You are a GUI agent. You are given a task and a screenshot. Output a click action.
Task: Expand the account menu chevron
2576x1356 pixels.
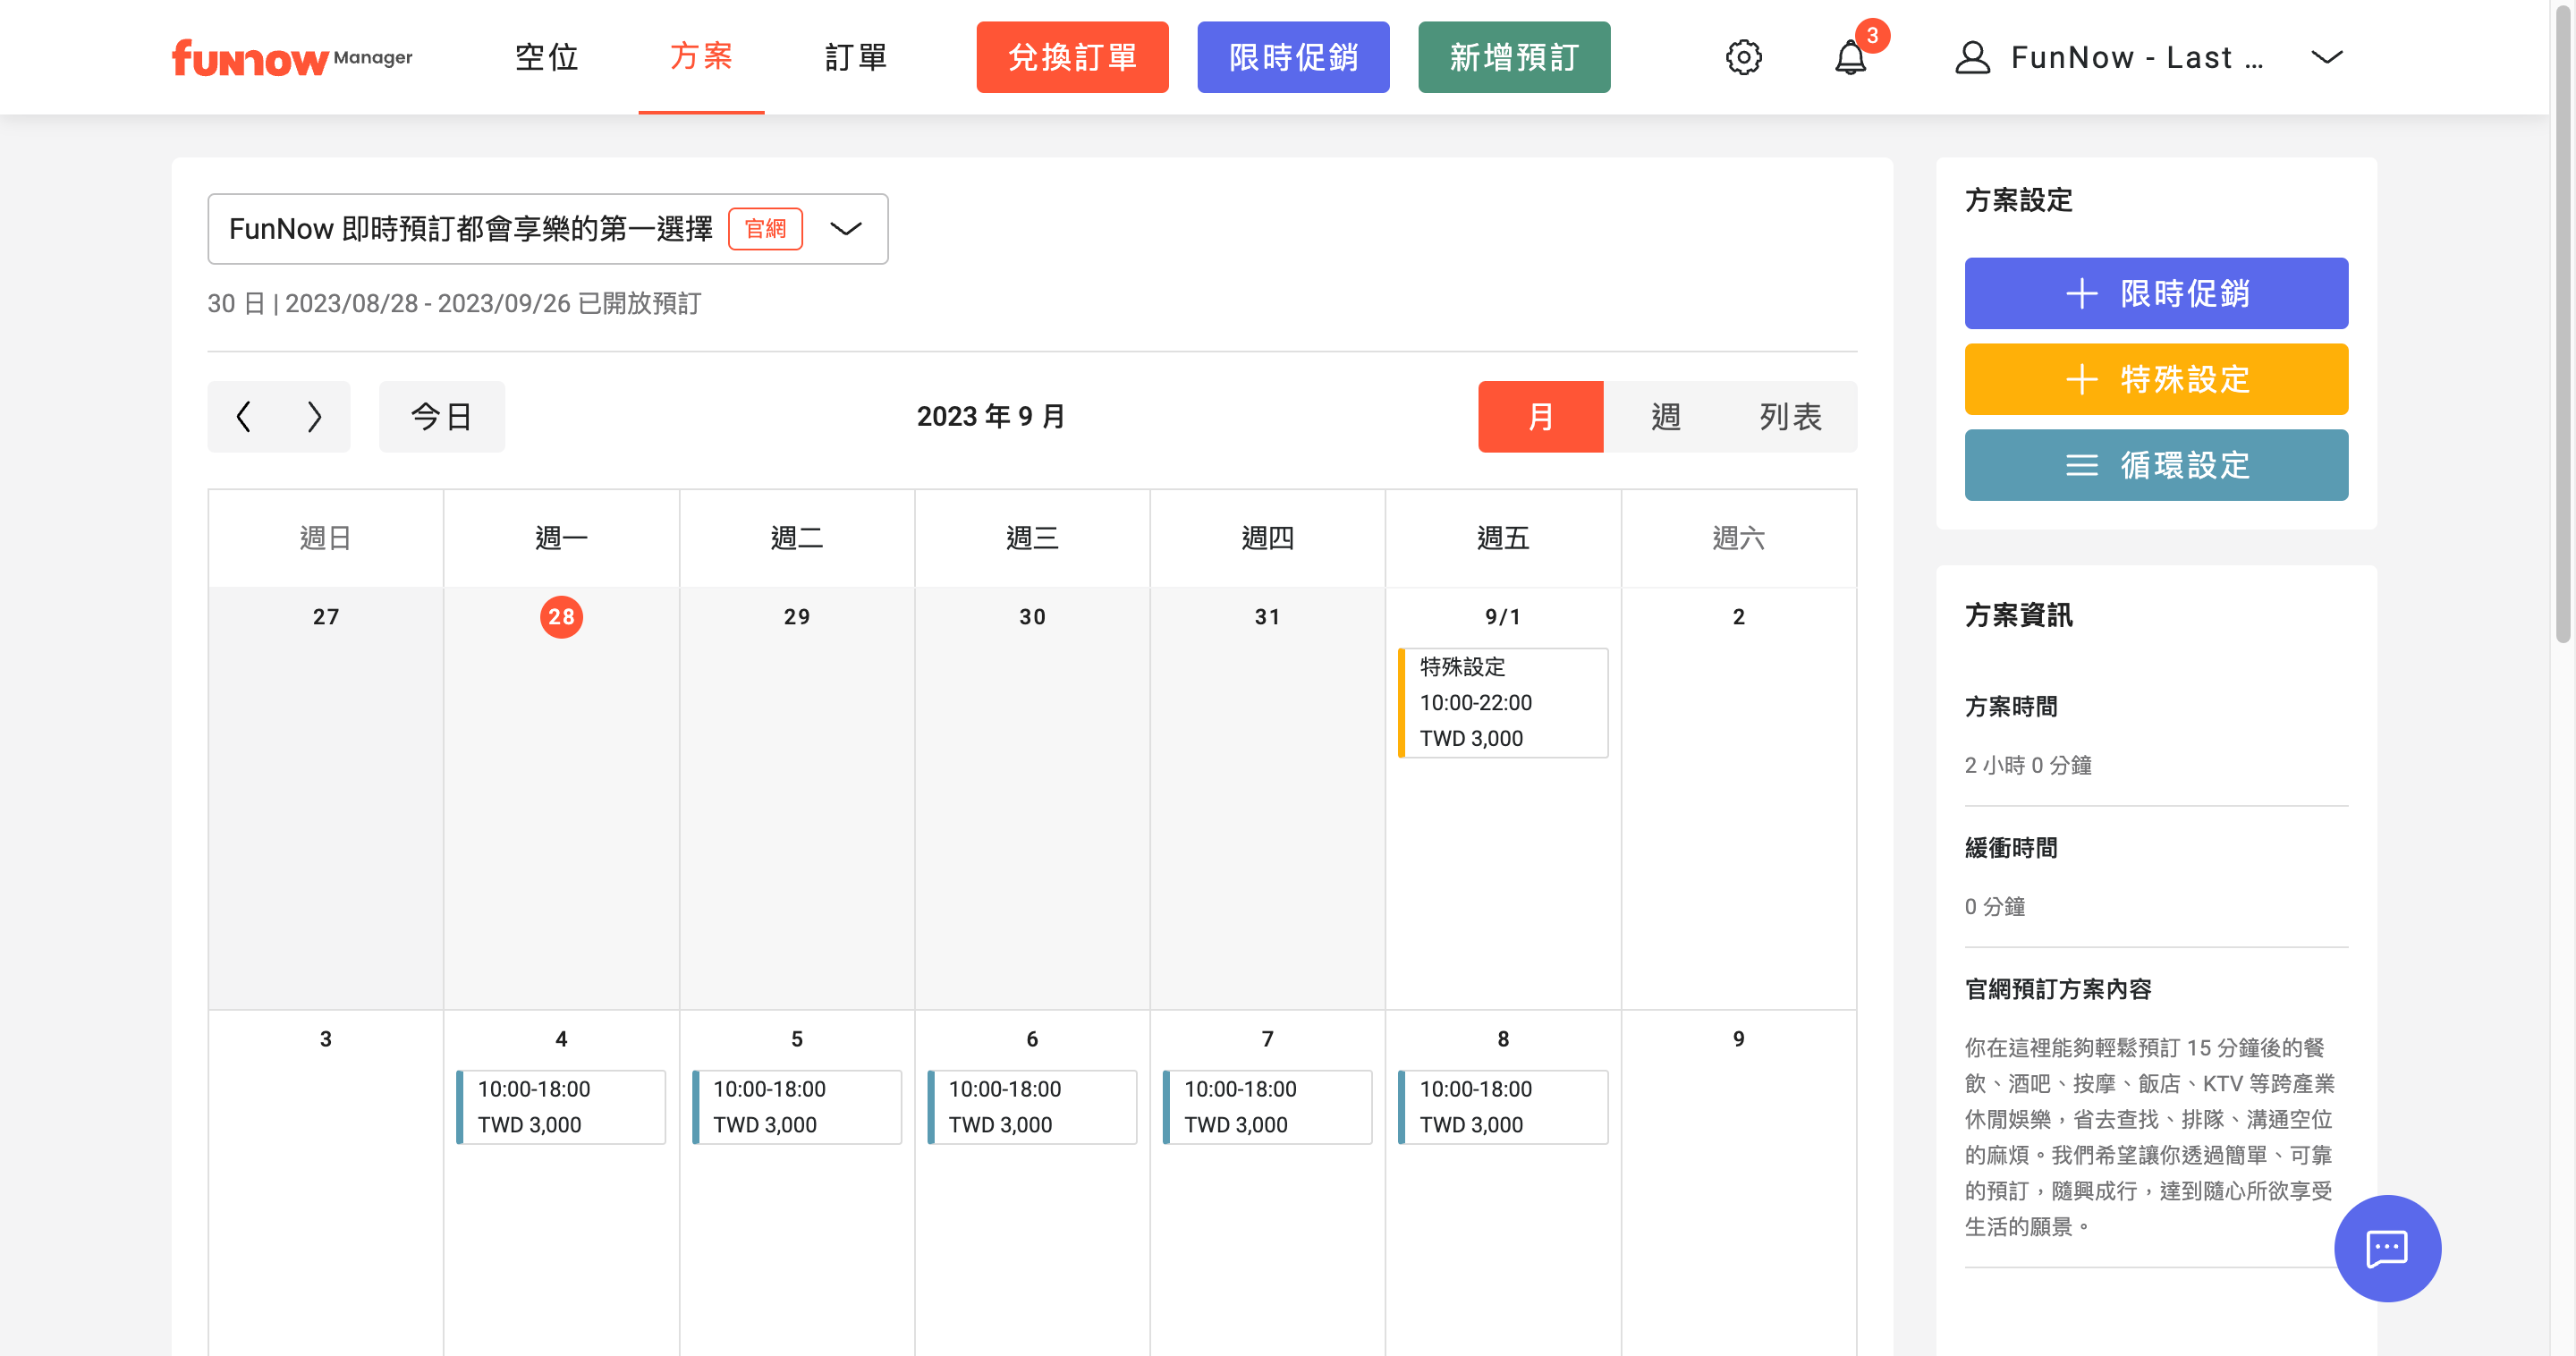coord(2326,57)
